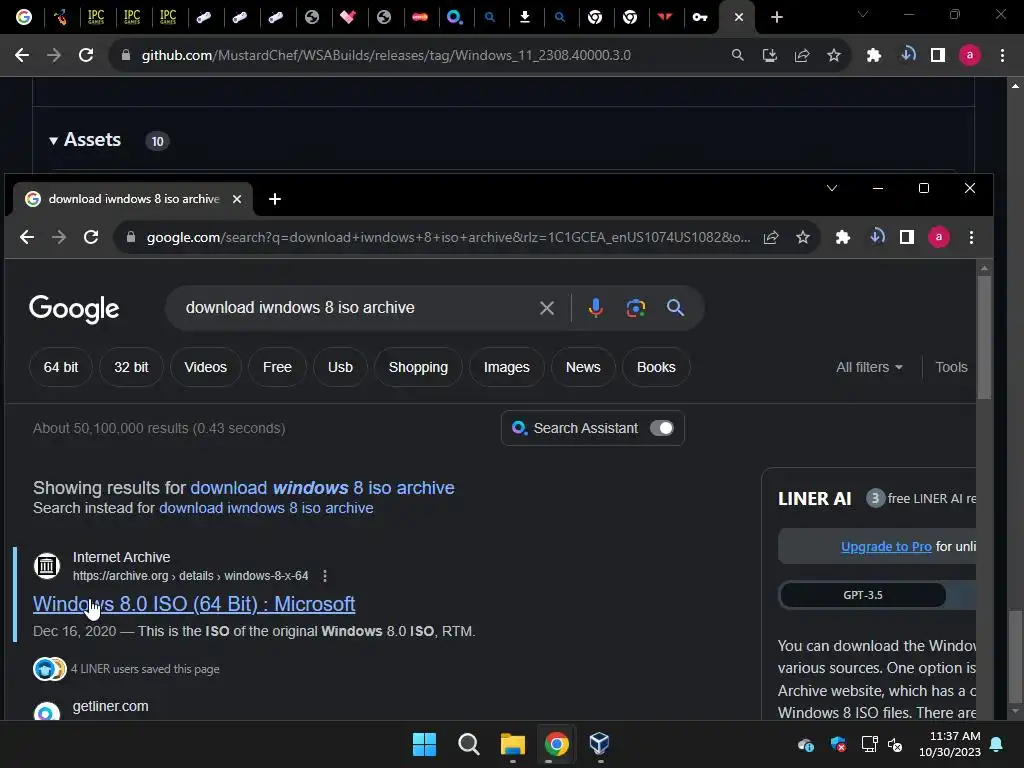1024x768 pixels.
Task: Search instead for 'download iwndows 8 iso archive'
Action: (x=266, y=508)
